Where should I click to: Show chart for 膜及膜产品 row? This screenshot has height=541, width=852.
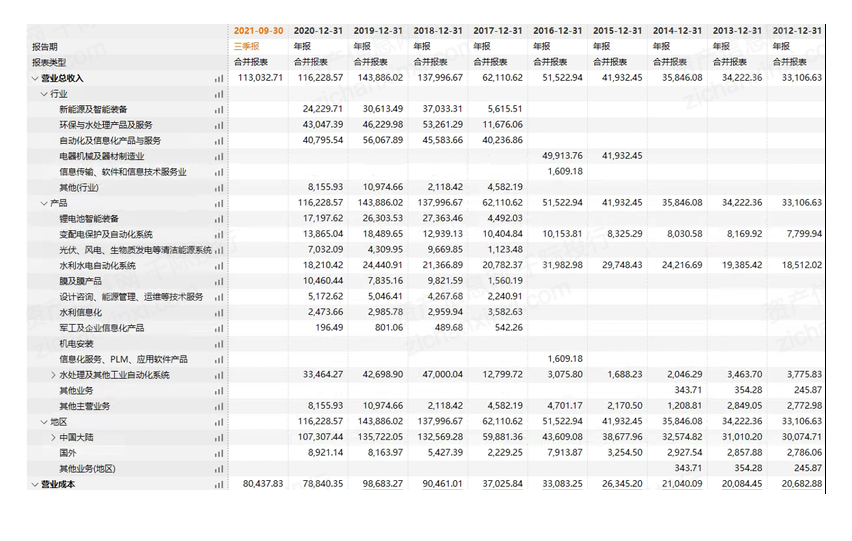click(x=218, y=281)
